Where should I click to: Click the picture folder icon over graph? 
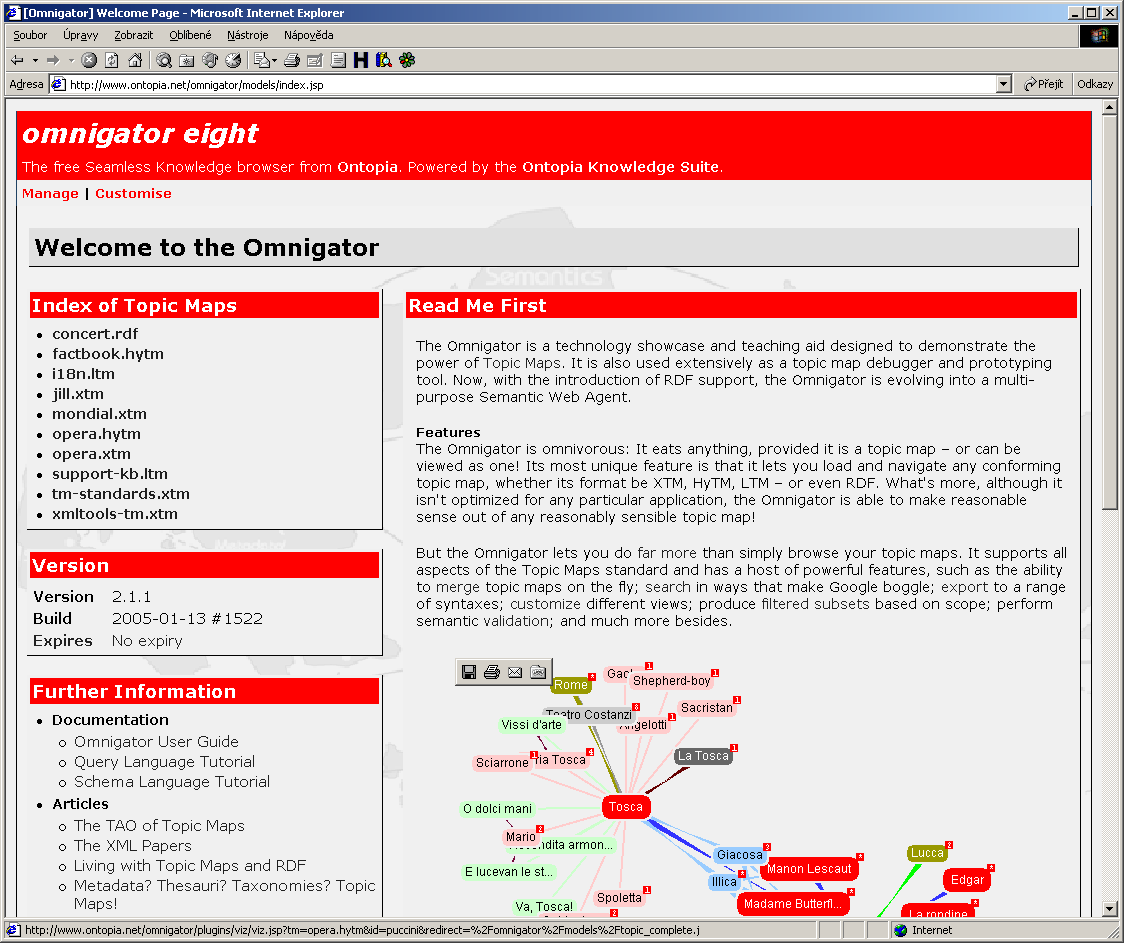[538, 672]
